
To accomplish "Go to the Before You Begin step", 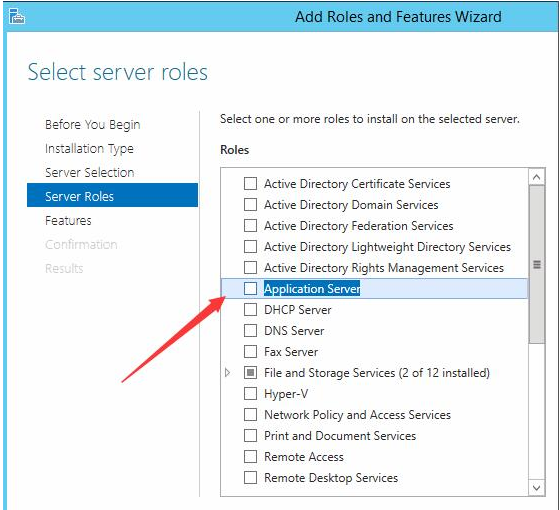I will (92, 125).
